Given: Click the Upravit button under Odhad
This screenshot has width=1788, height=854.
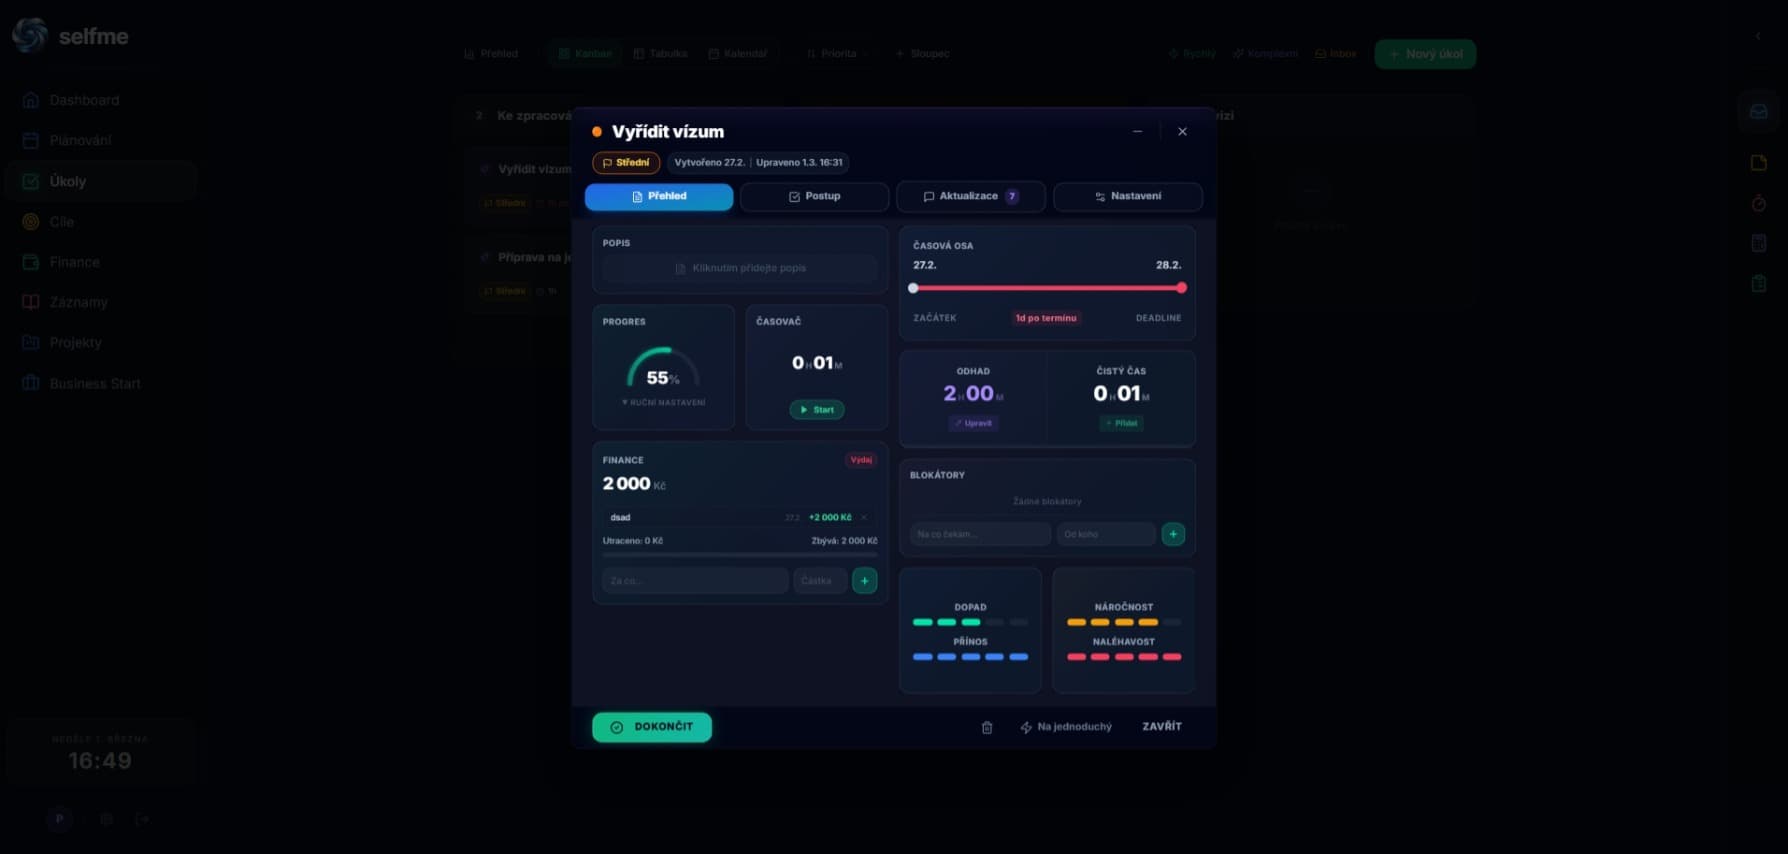Looking at the screenshot, I should tap(973, 423).
